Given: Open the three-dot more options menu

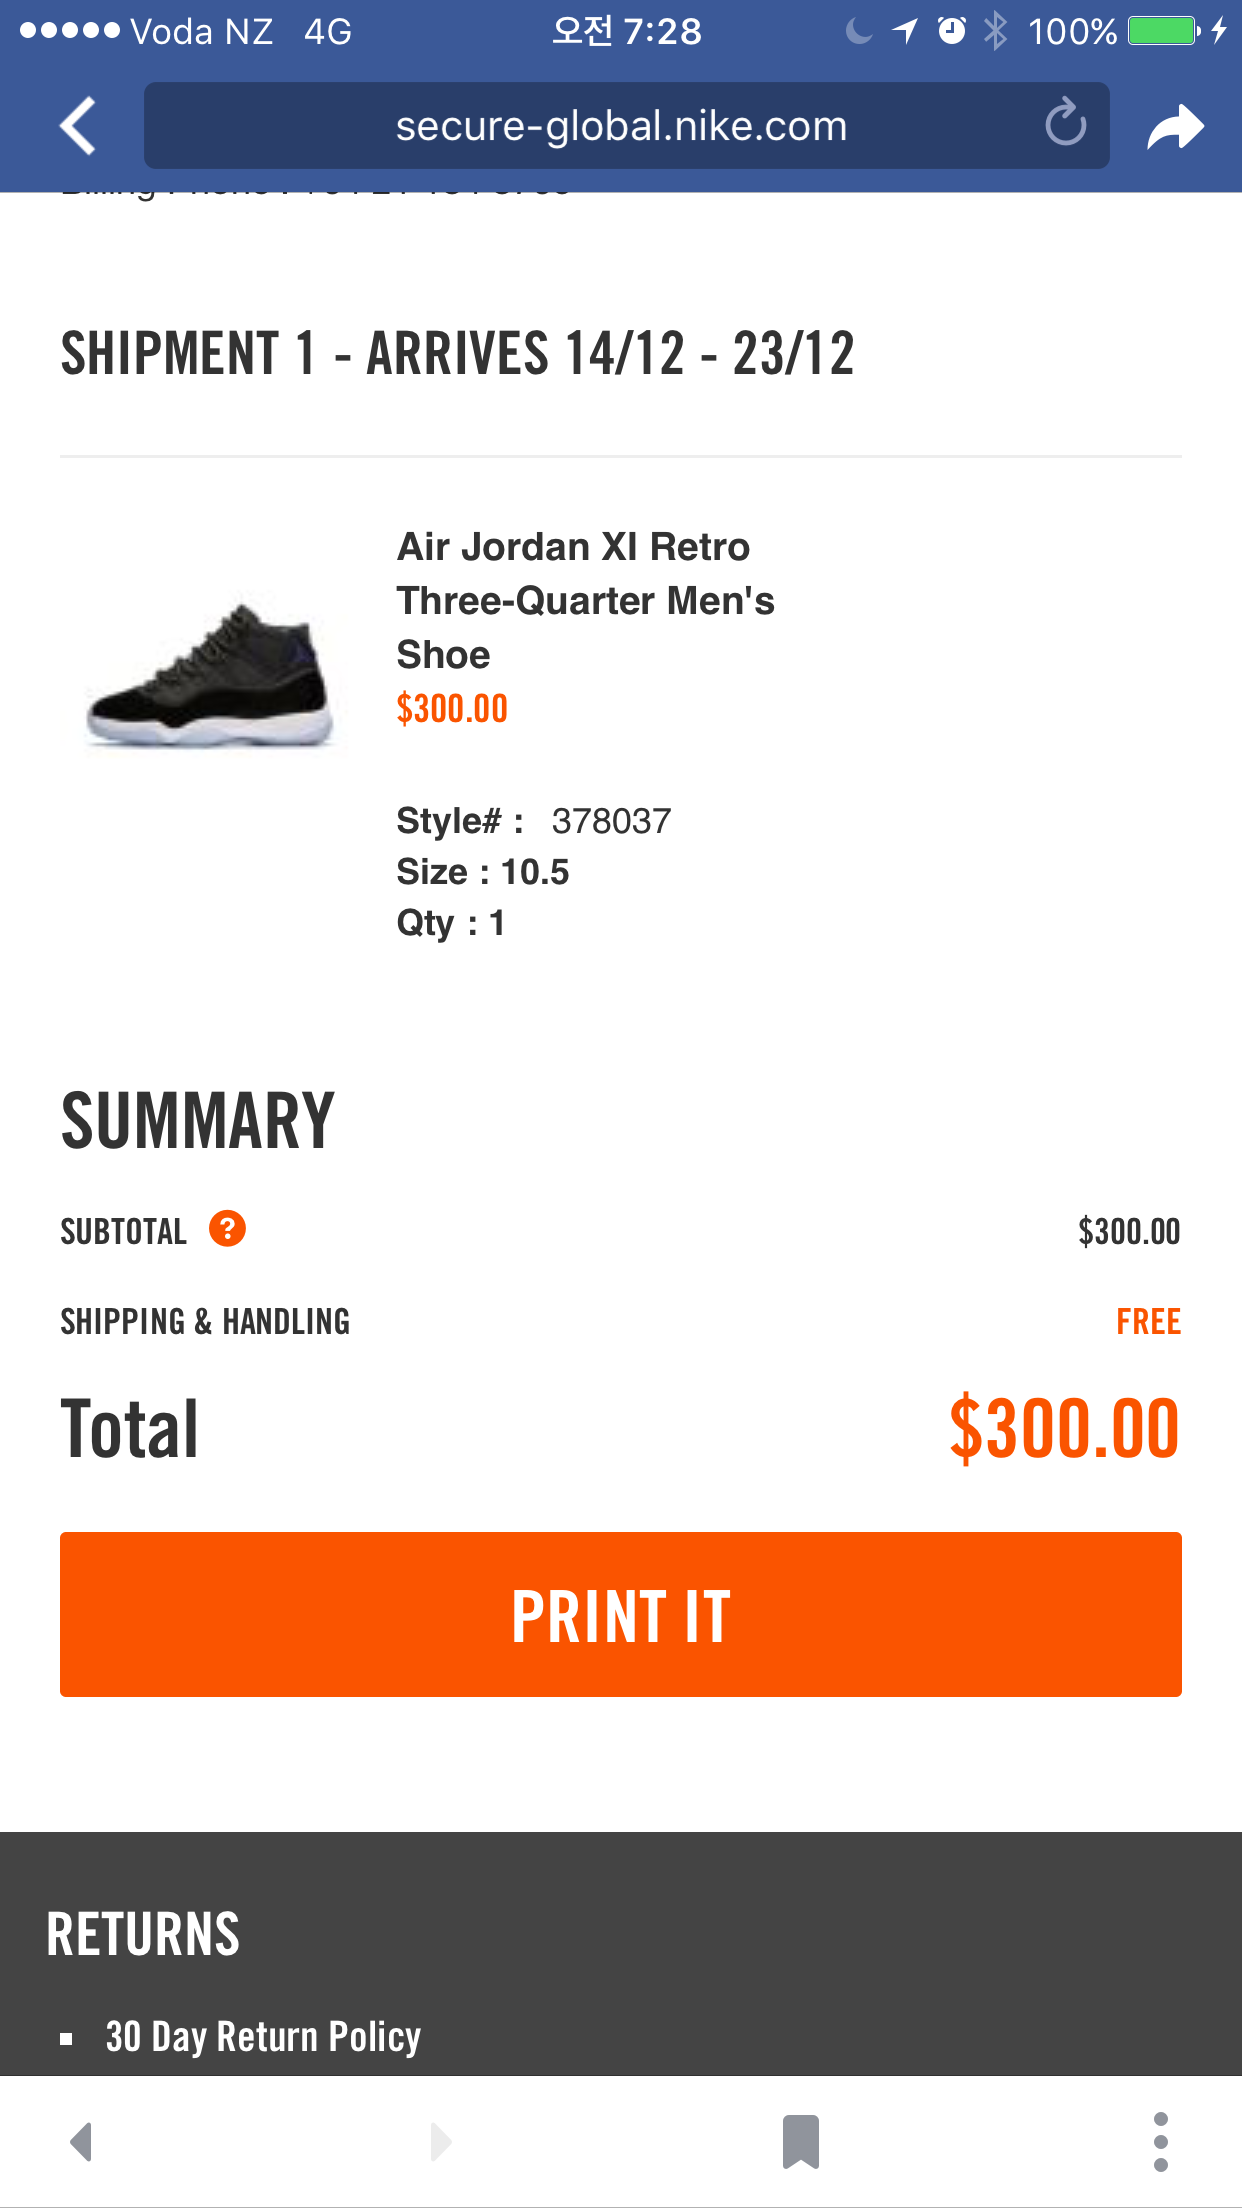Looking at the screenshot, I should (1160, 2141).
